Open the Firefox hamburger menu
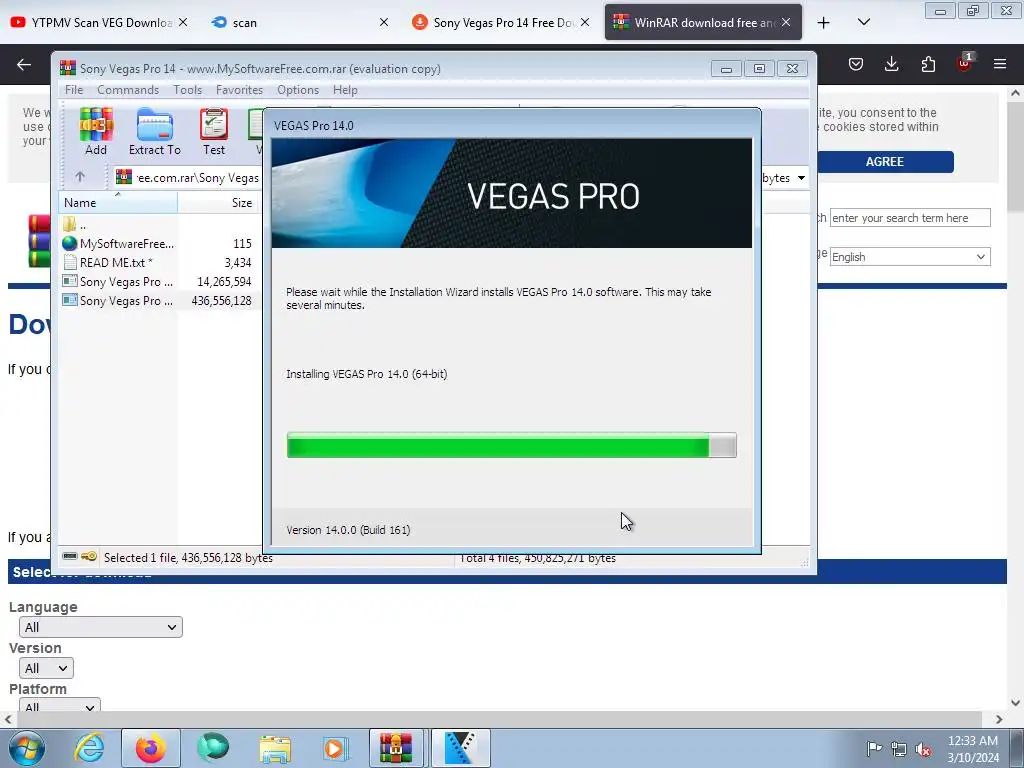The height and width of the screenshot is (768, 1024). coord(1000,64)
